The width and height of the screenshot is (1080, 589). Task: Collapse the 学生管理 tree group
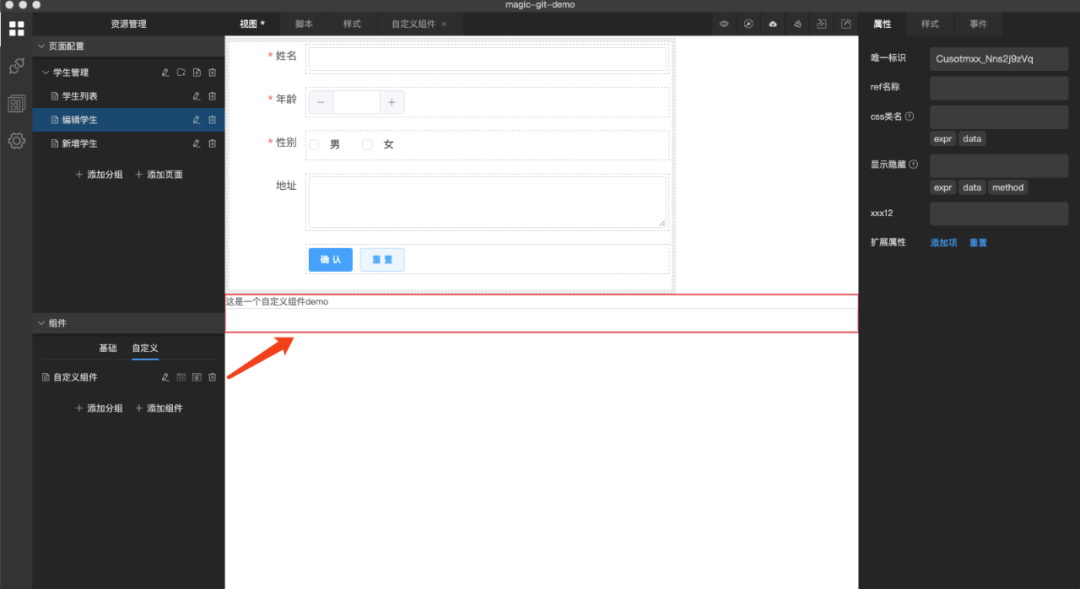pyautogui.click(x=46, y=72)
